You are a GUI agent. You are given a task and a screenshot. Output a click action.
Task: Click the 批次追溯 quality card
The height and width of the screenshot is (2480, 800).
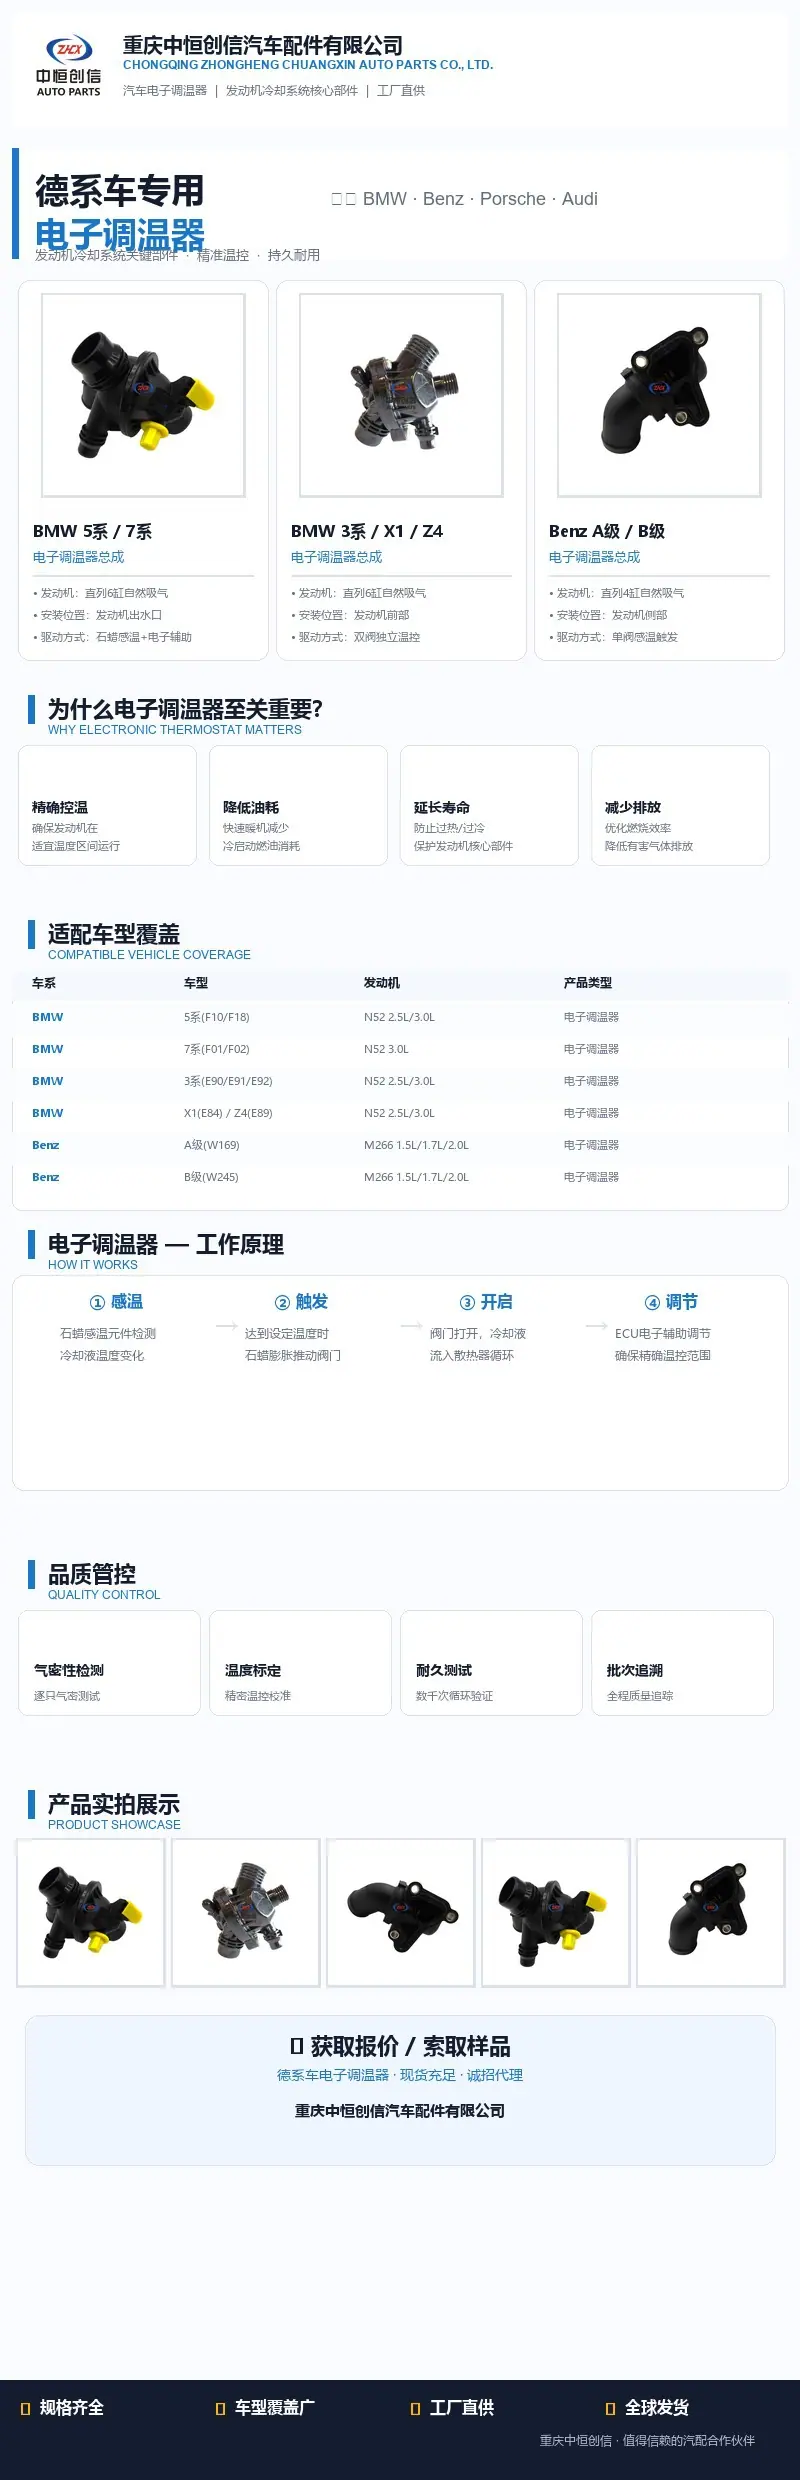[682, 1663]
